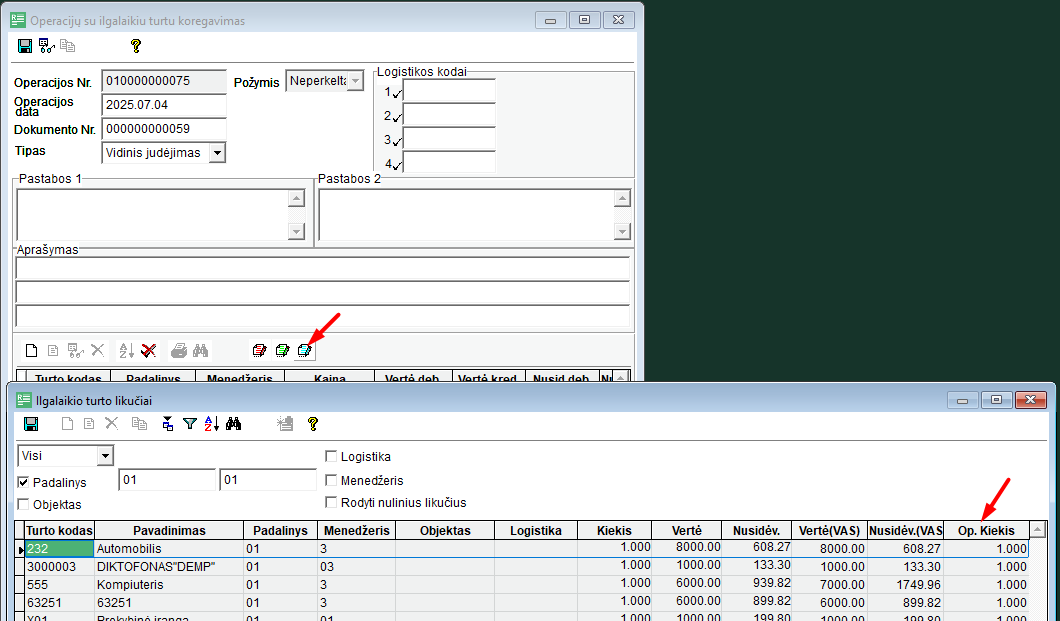Click the Op. Kiekis column header
The width and height of the screenshot is (1060, 621).
coord(986,530)
